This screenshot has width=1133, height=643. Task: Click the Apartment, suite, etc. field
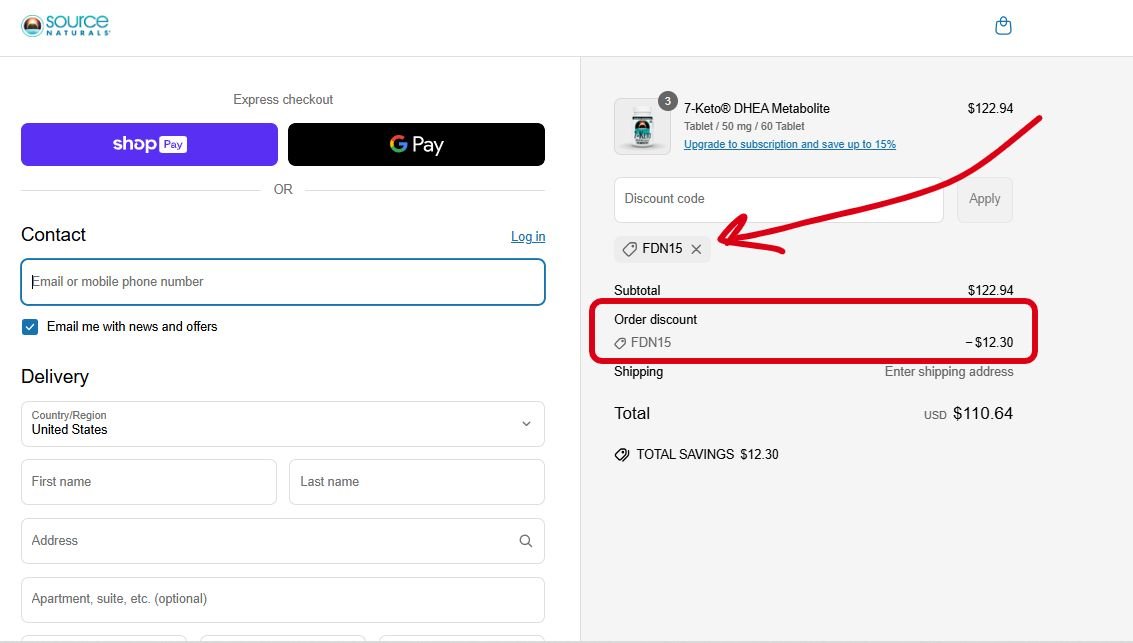coord(283,600)
